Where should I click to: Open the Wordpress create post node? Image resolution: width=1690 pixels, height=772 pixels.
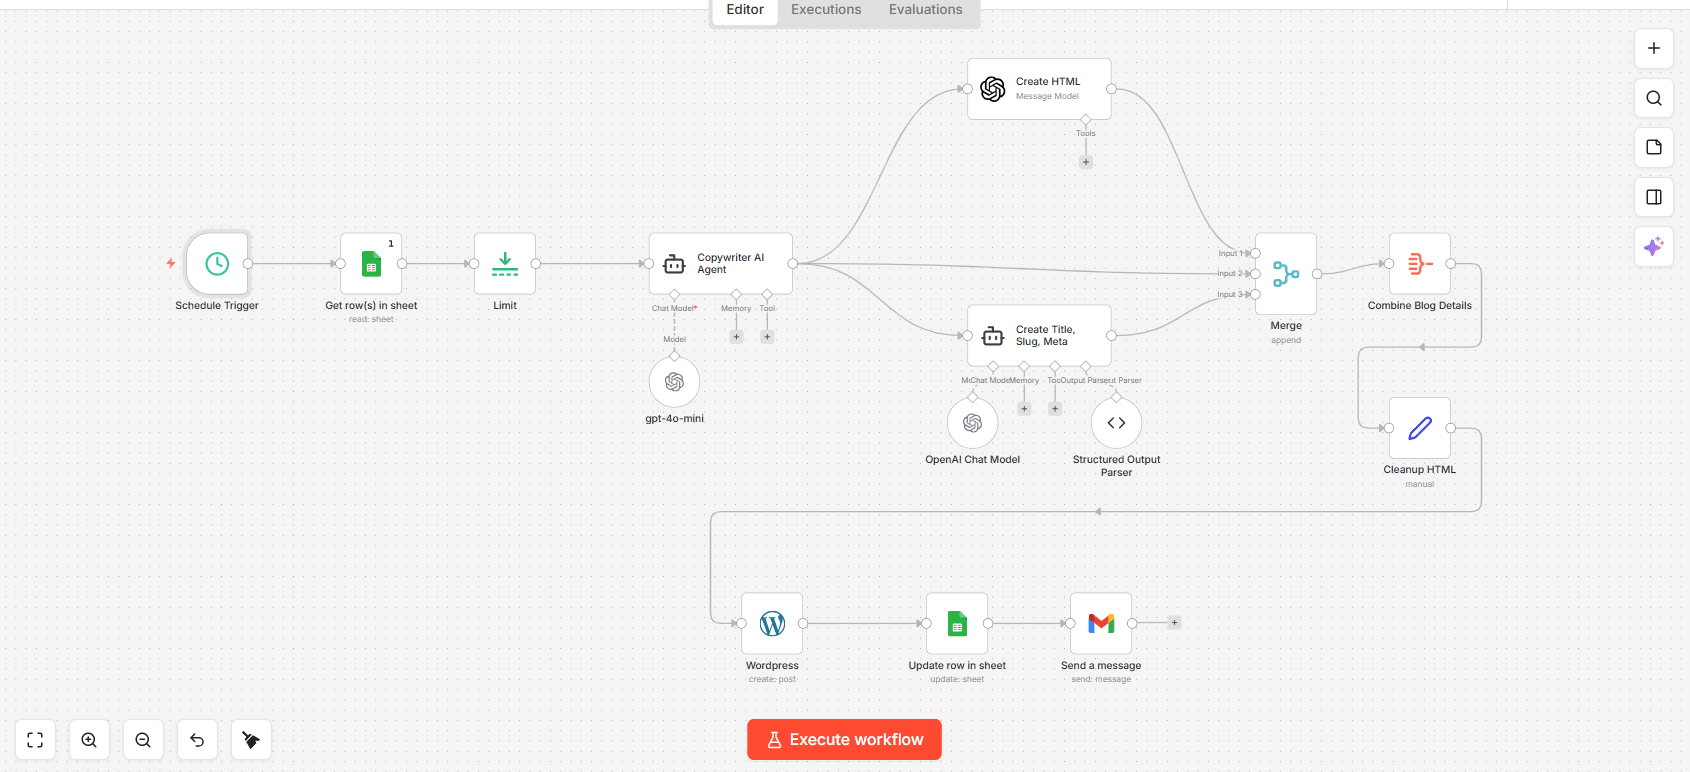(772, 624)
